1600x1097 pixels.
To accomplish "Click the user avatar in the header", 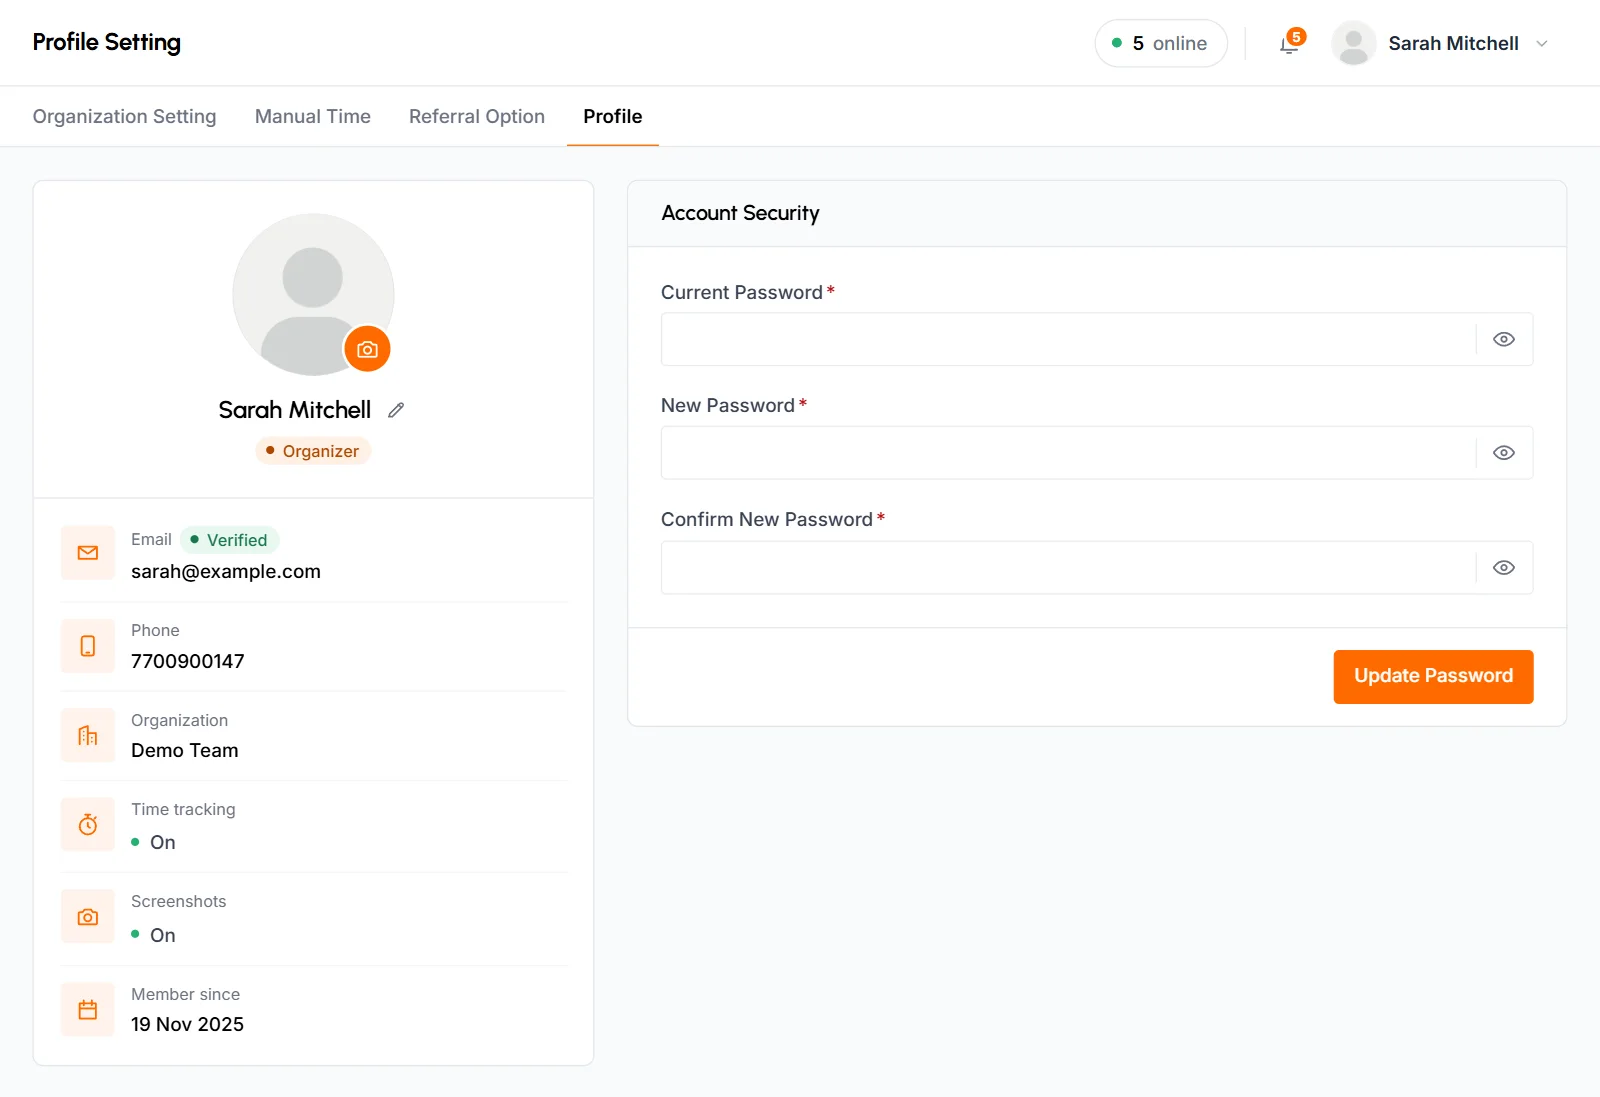I will pos(1353,44).
